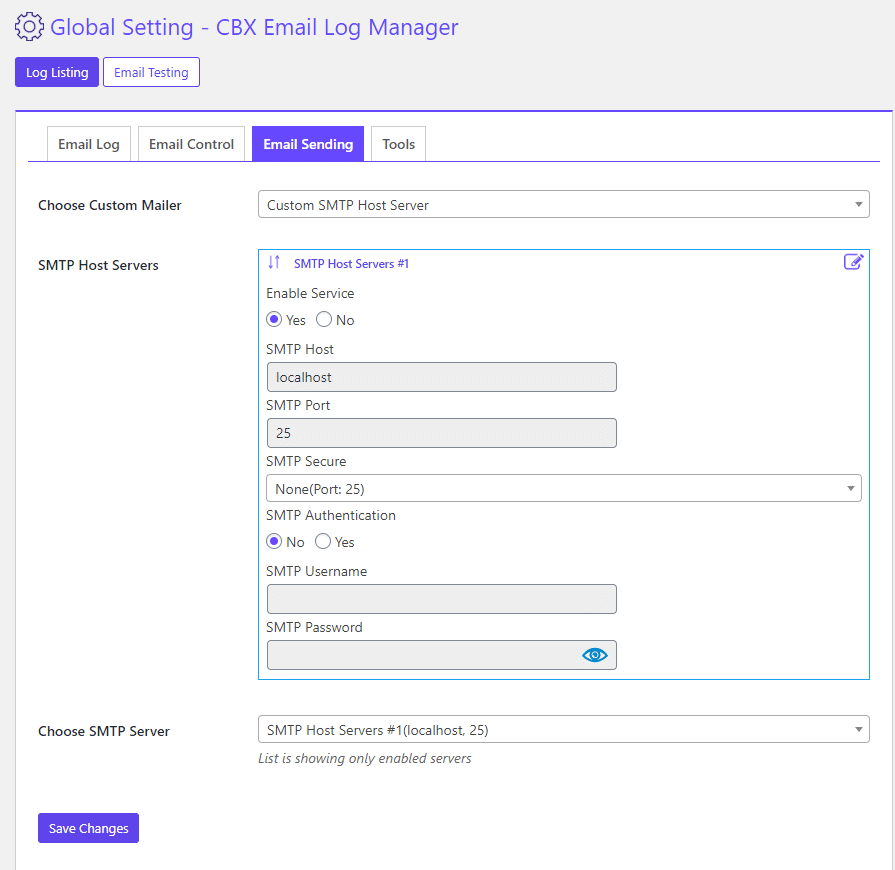Open the Choose Custom Mailer dropdown
This screenshot has height=870, width=895.
(x=563, y=205)
